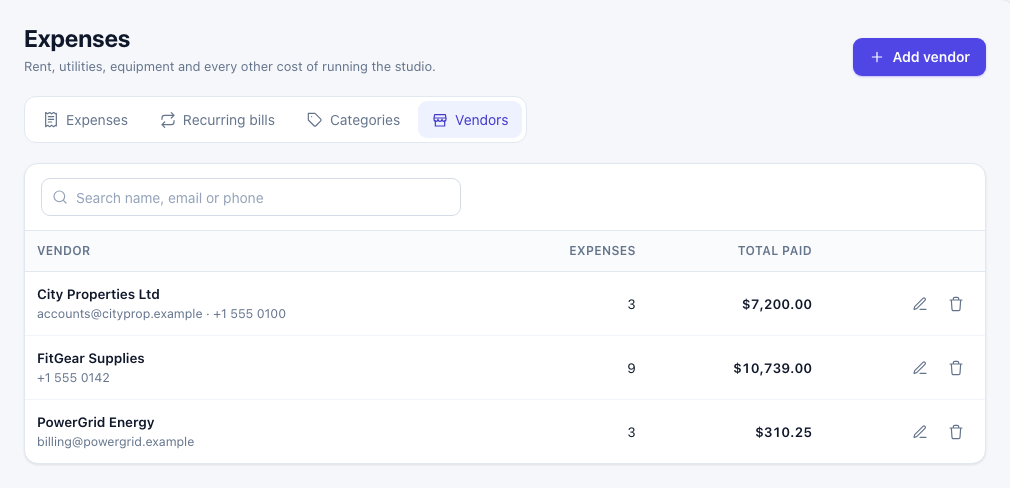Click the studio cost description subtitle

[230, 66]
